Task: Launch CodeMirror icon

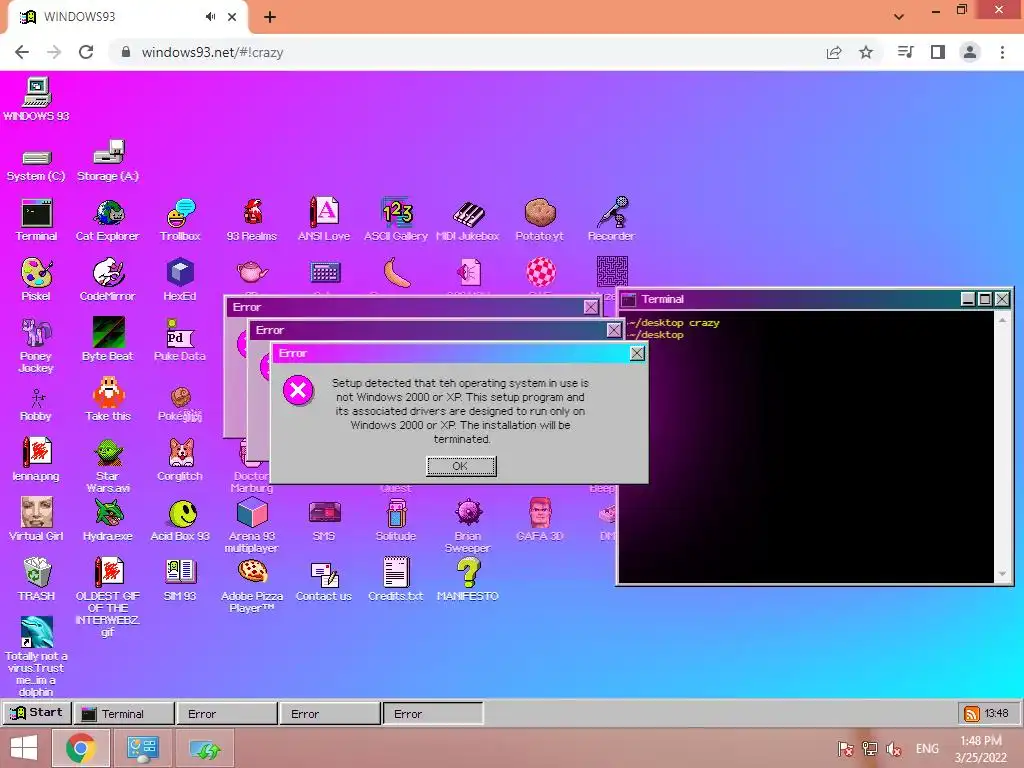Action: (x=108, y=280)
